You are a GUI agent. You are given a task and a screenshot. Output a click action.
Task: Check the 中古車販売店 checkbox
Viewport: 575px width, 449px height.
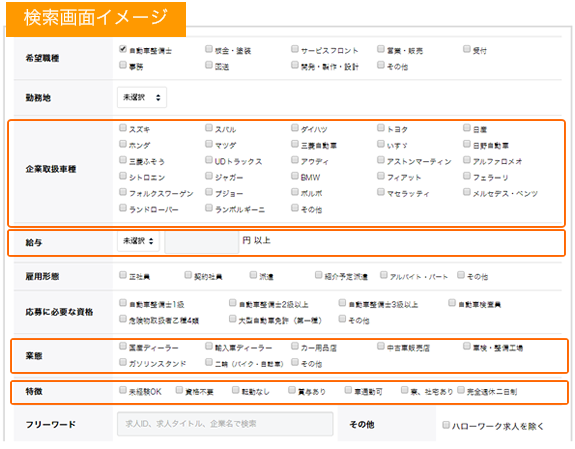[x=381, y=347]
